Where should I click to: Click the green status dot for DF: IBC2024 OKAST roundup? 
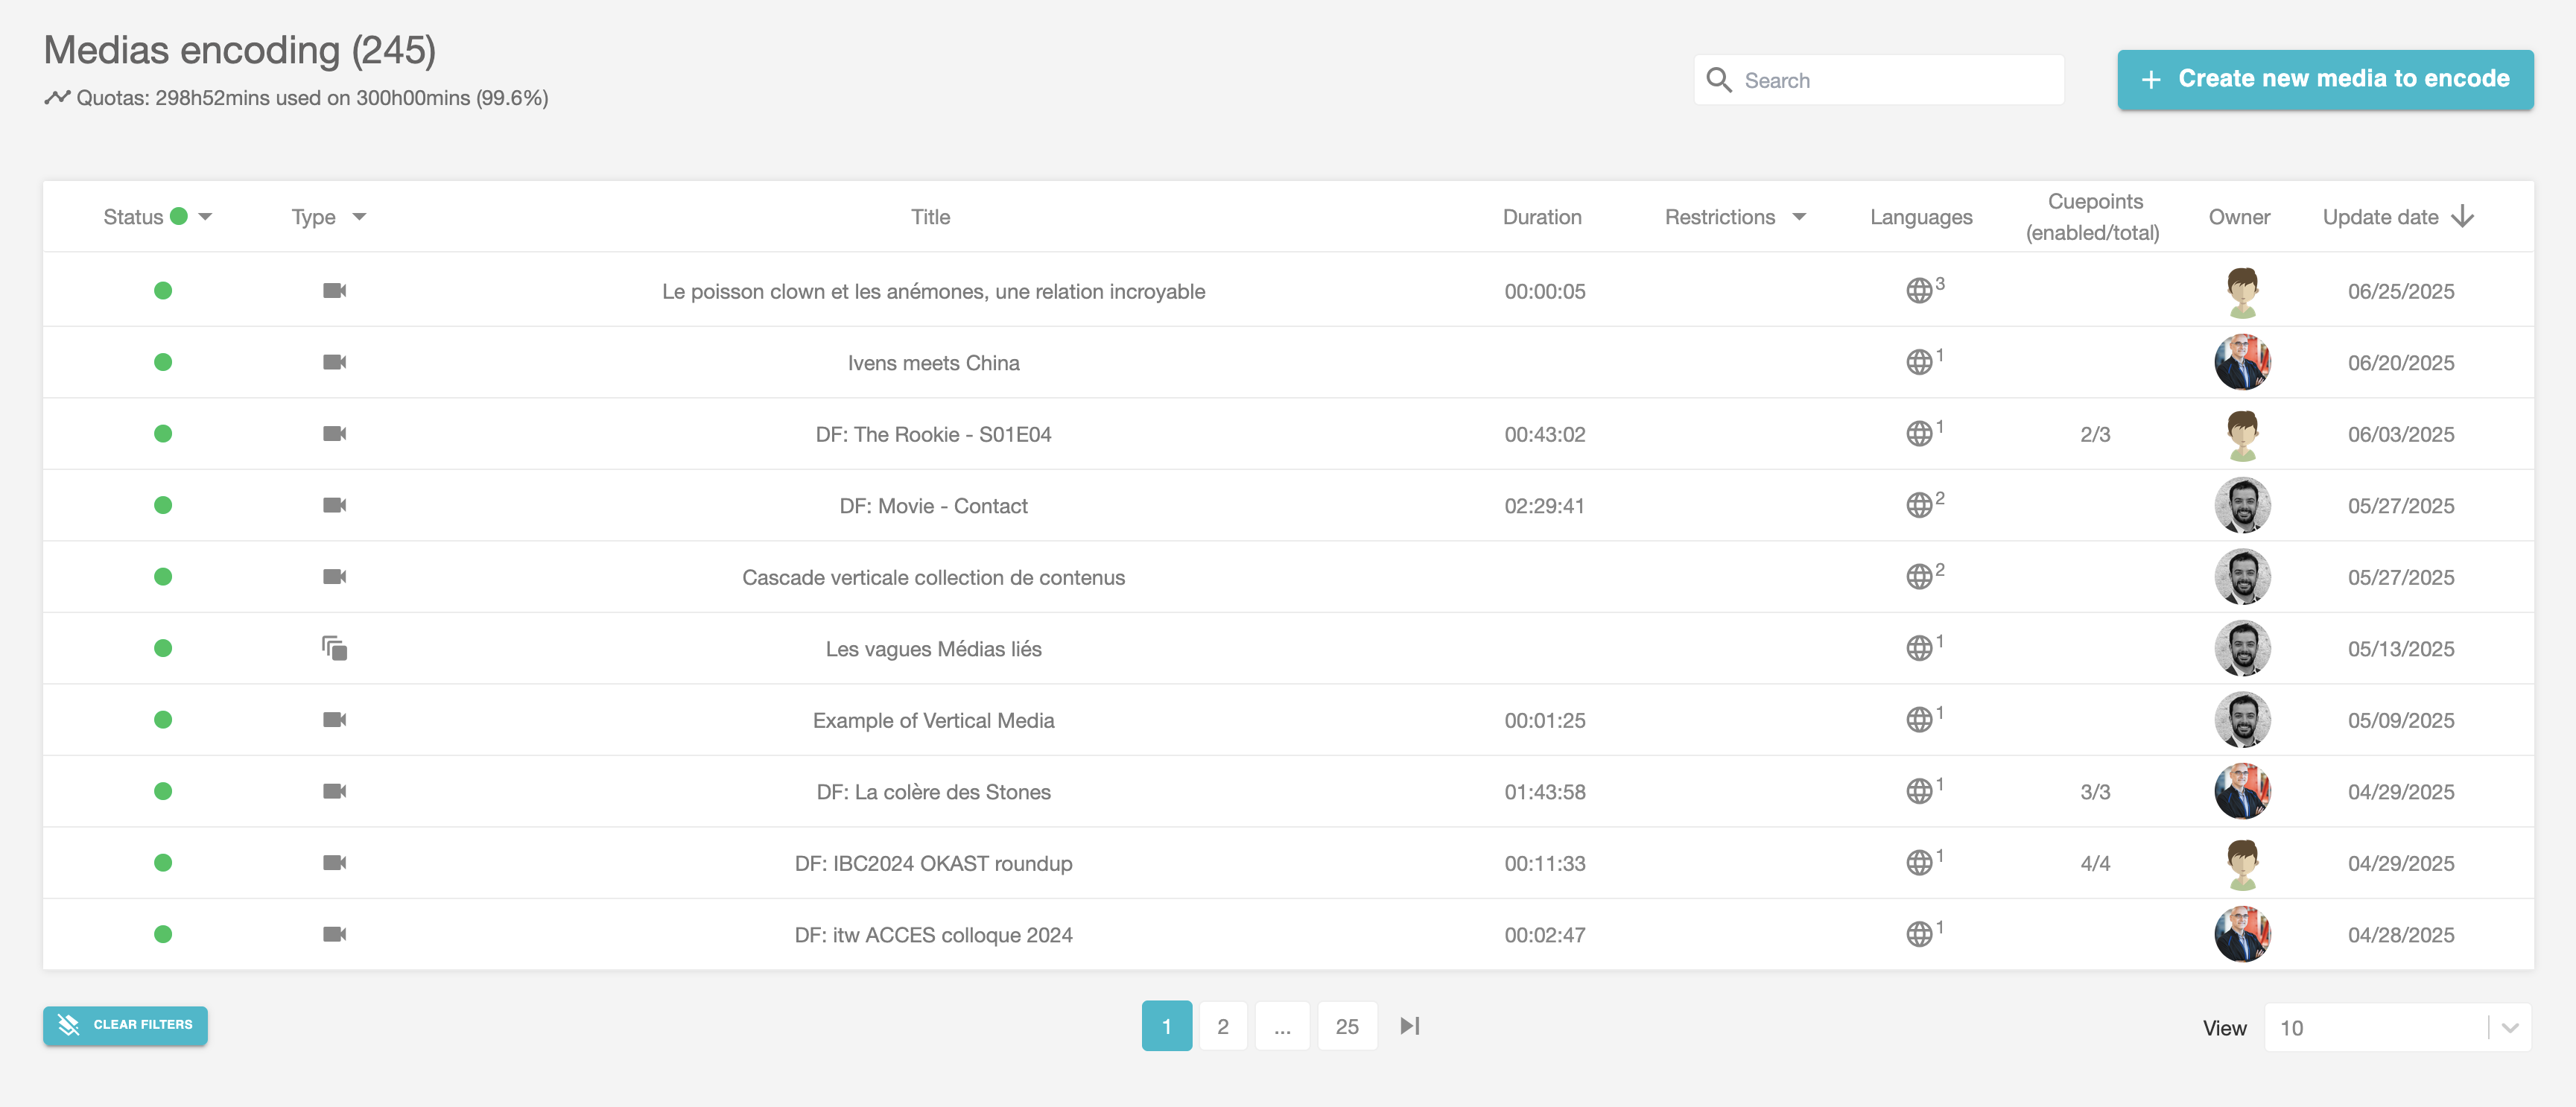pyautogui.click(x=163, y=863)
